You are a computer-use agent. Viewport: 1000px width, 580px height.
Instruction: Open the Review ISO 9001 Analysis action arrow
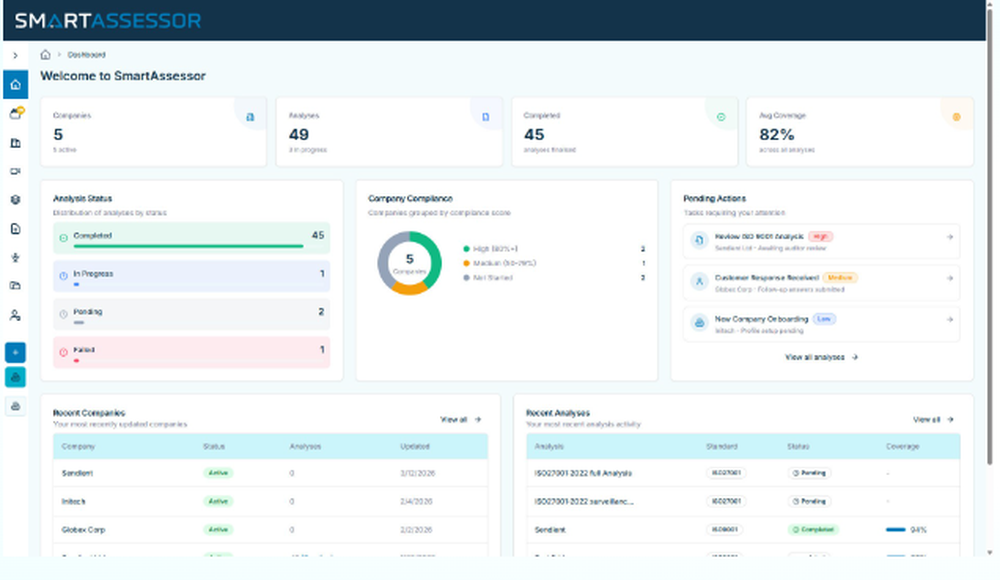coord(948,238)
